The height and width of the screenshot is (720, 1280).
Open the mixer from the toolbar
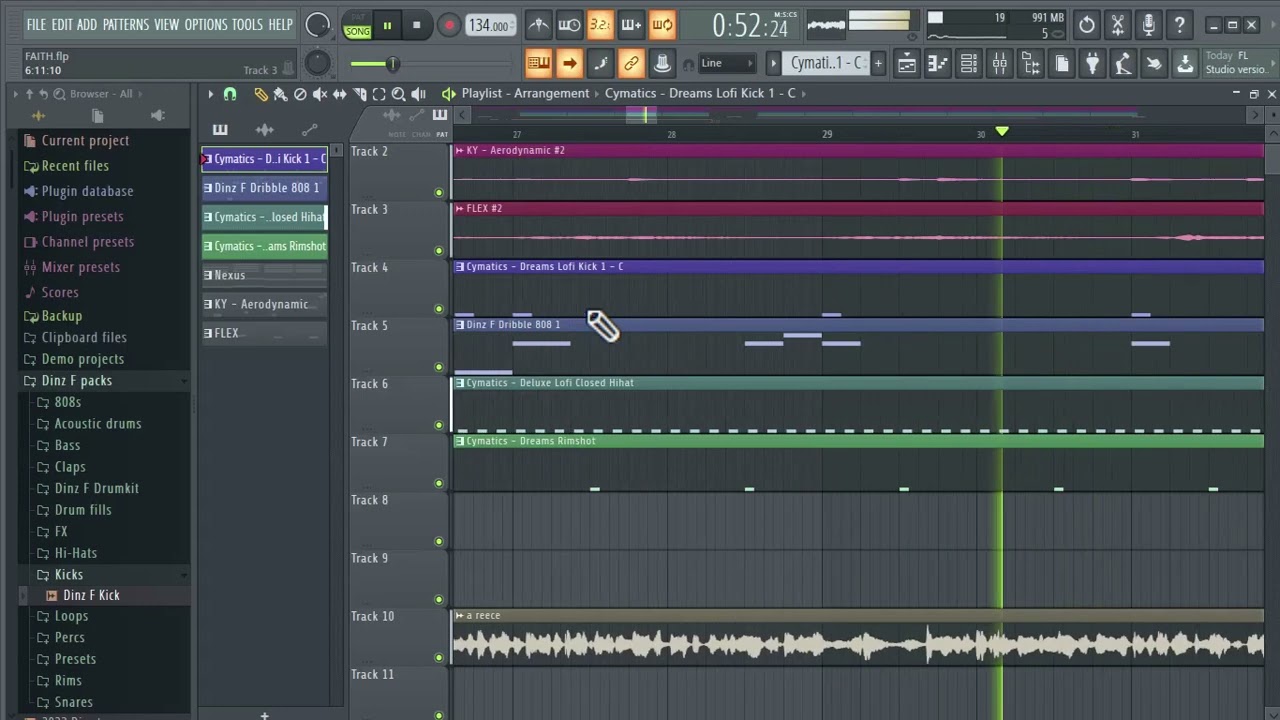(x=999, y=64)
